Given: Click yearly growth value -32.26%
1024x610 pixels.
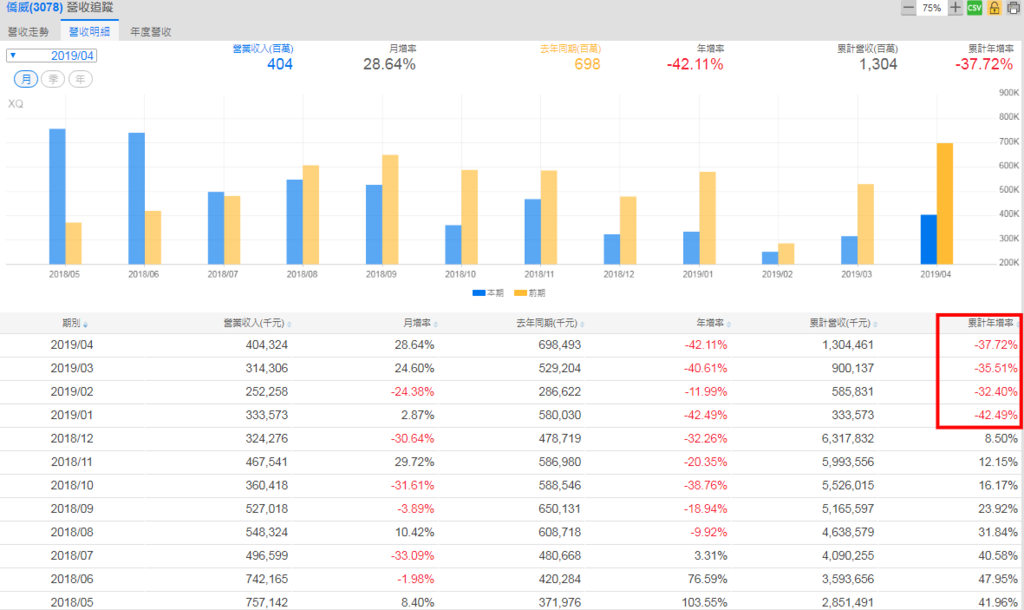Looking at the screenshot, I should click(x=705, y=439).
